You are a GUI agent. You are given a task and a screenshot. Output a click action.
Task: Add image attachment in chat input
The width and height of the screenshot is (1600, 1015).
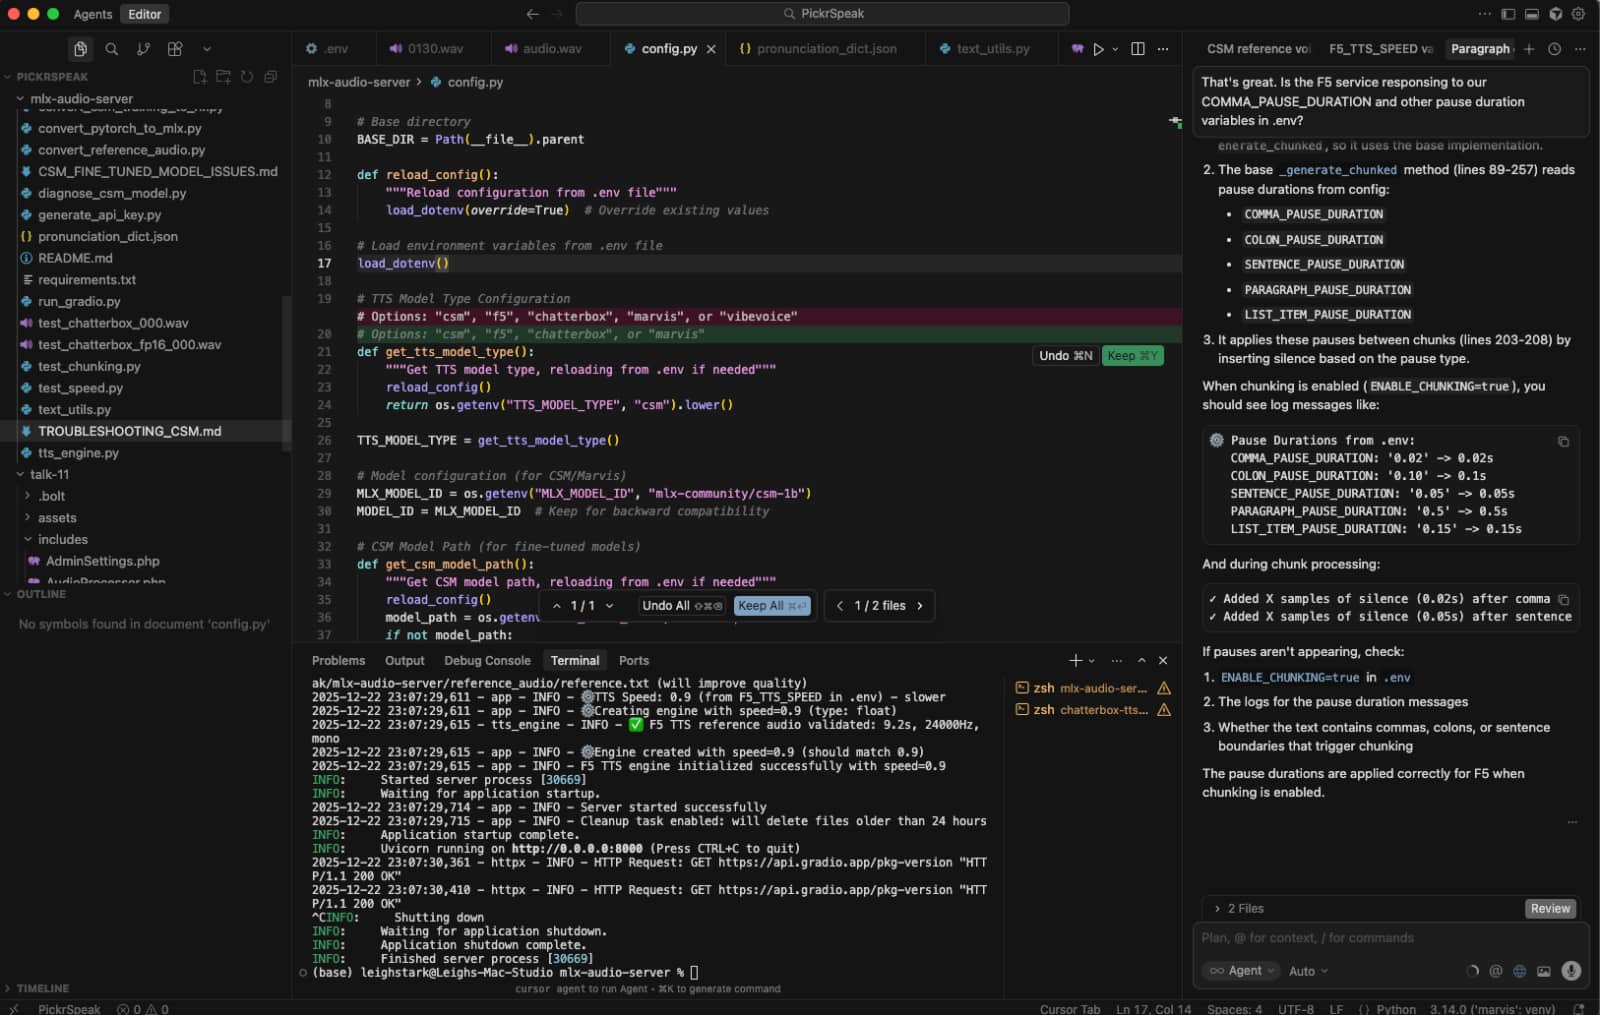[x=1544, y=970]
